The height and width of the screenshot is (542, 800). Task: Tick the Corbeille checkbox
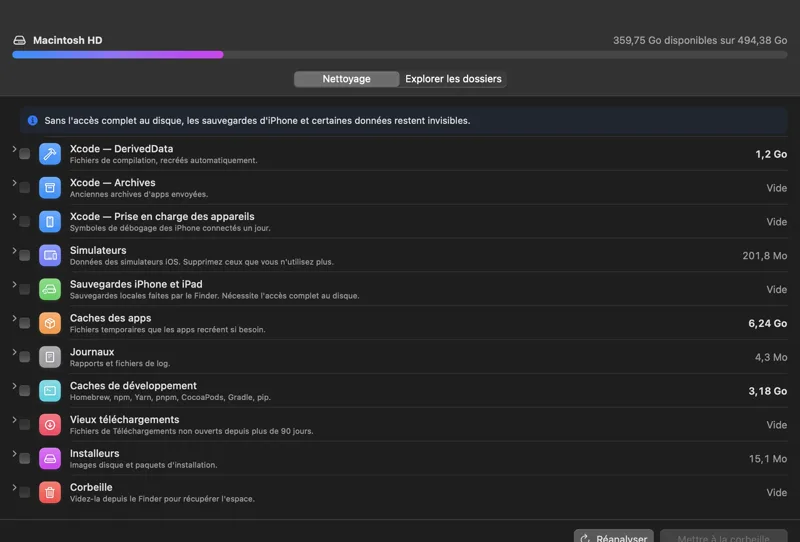point(24,492)
